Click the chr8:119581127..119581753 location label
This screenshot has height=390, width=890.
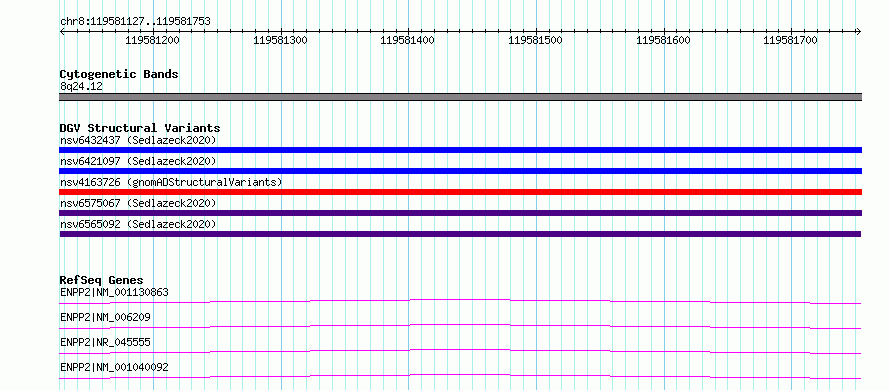click(135, 22)
